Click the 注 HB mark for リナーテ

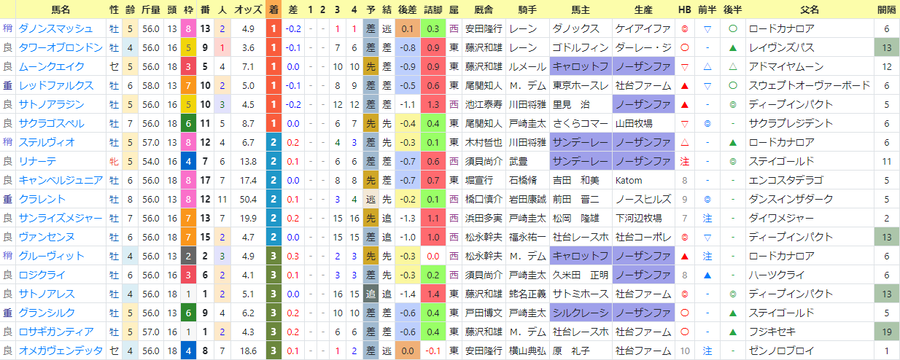pos(684,161)
